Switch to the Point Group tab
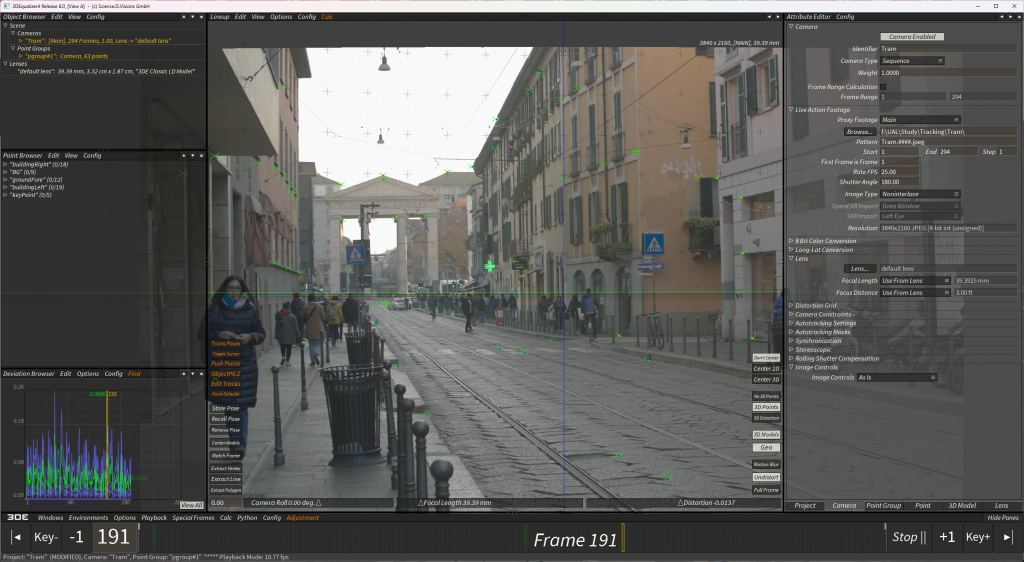The width and height of the screenshot is (1024, 562). click(x=883, y=505)
